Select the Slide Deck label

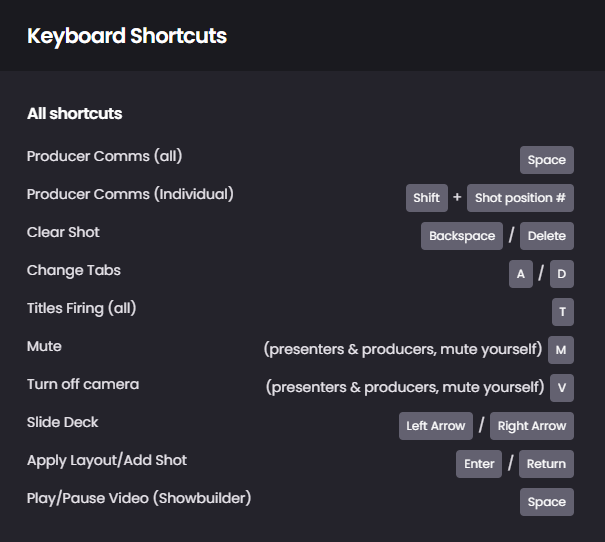click(63, 422)
